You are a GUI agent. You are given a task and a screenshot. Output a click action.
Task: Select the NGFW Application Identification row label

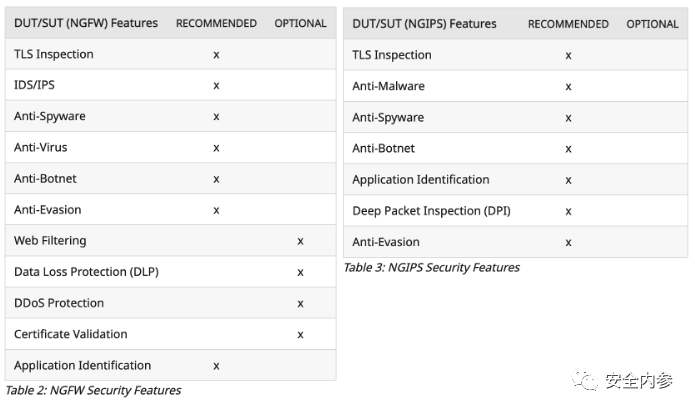(x=82, y=365)
